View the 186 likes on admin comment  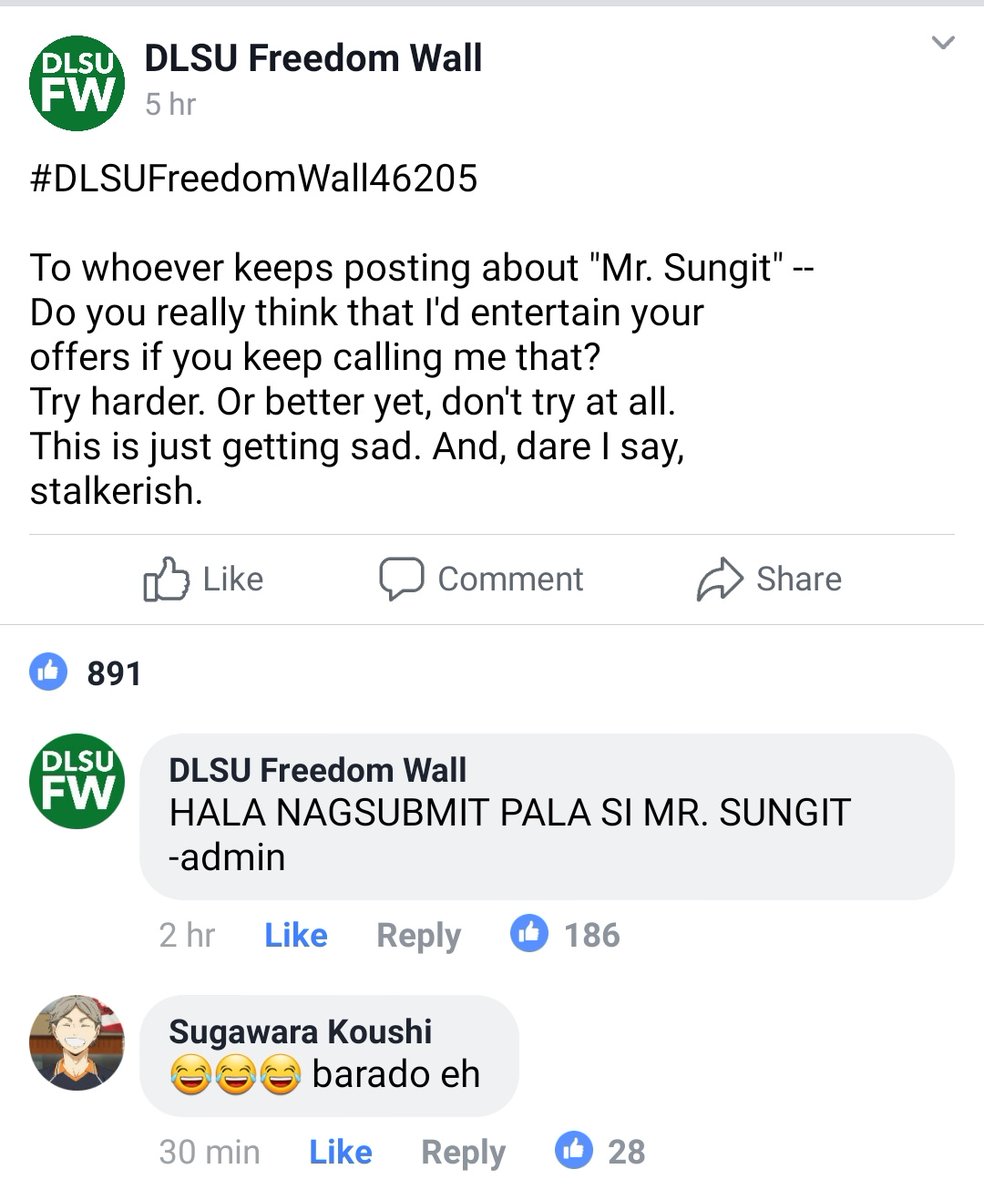[x=592, y=935]
